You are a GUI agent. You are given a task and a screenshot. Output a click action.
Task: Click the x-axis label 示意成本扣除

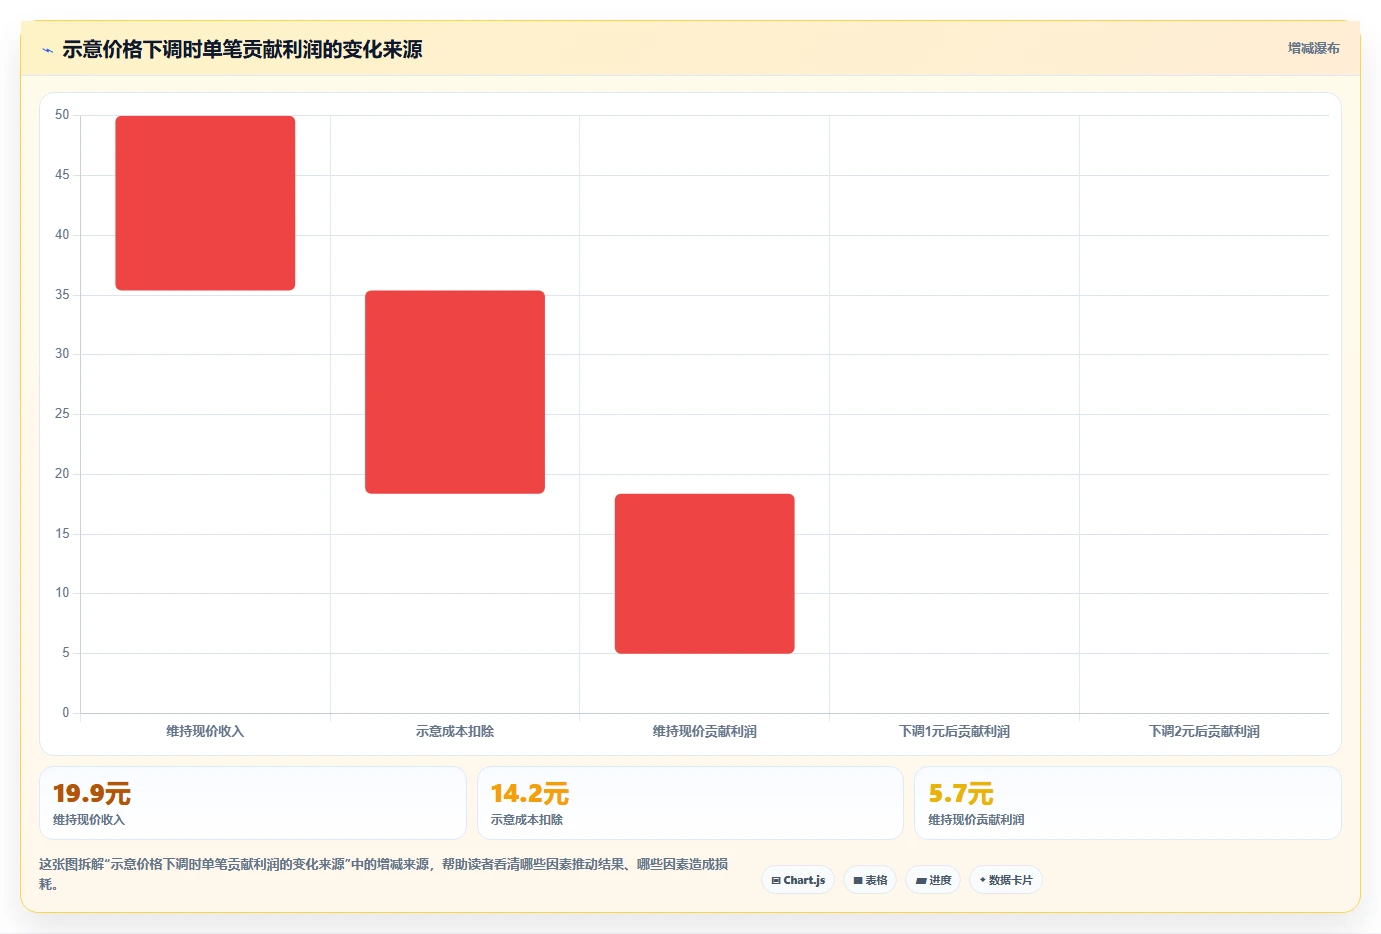point(455,732)
